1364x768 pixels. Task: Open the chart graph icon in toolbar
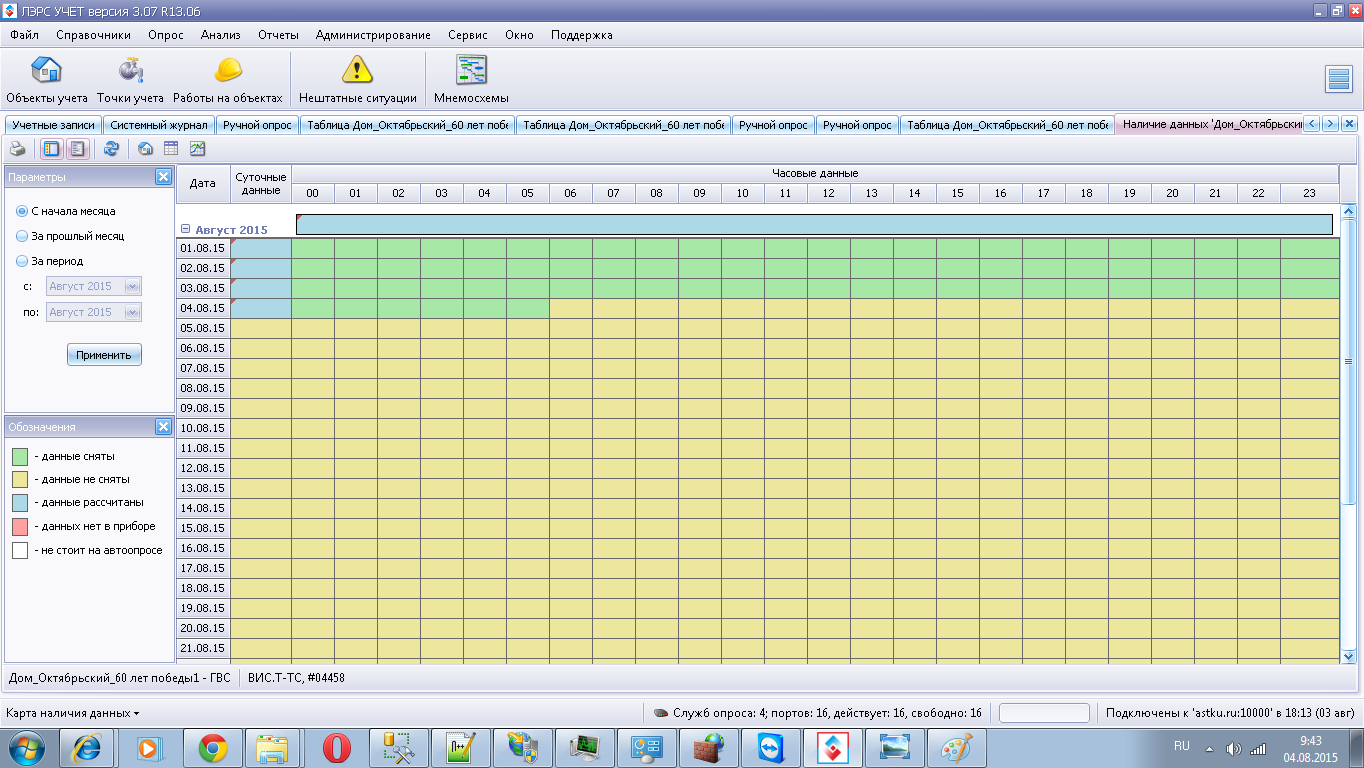197,149
